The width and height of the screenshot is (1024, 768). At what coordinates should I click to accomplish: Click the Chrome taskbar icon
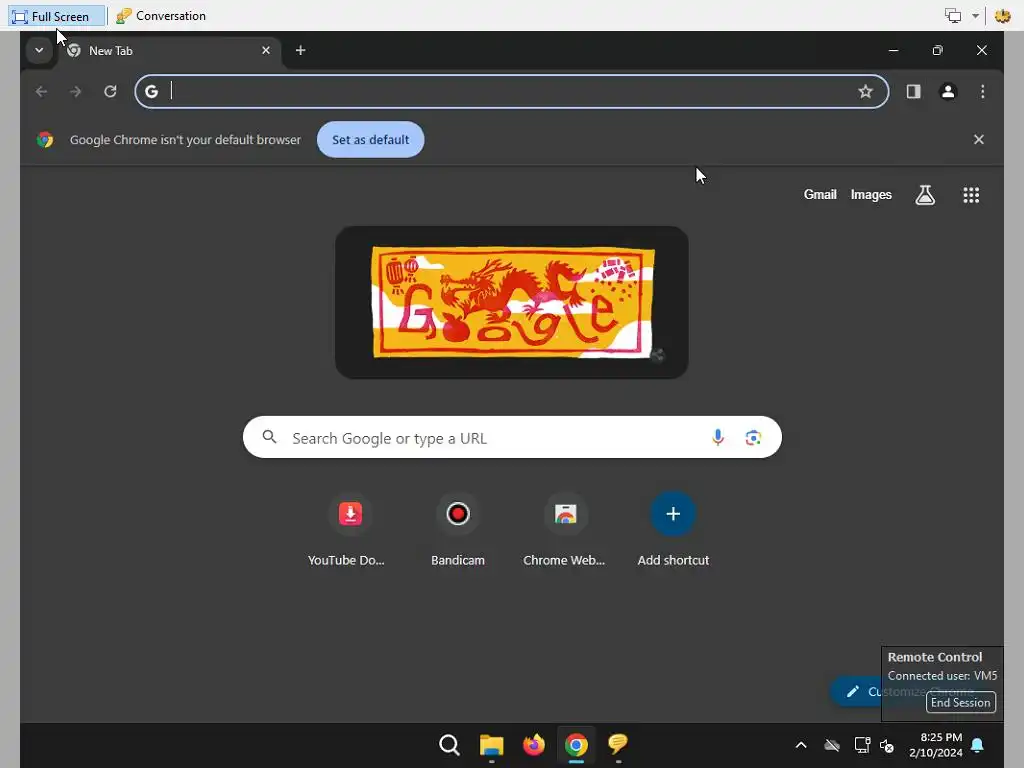click(x=576, y=744)
